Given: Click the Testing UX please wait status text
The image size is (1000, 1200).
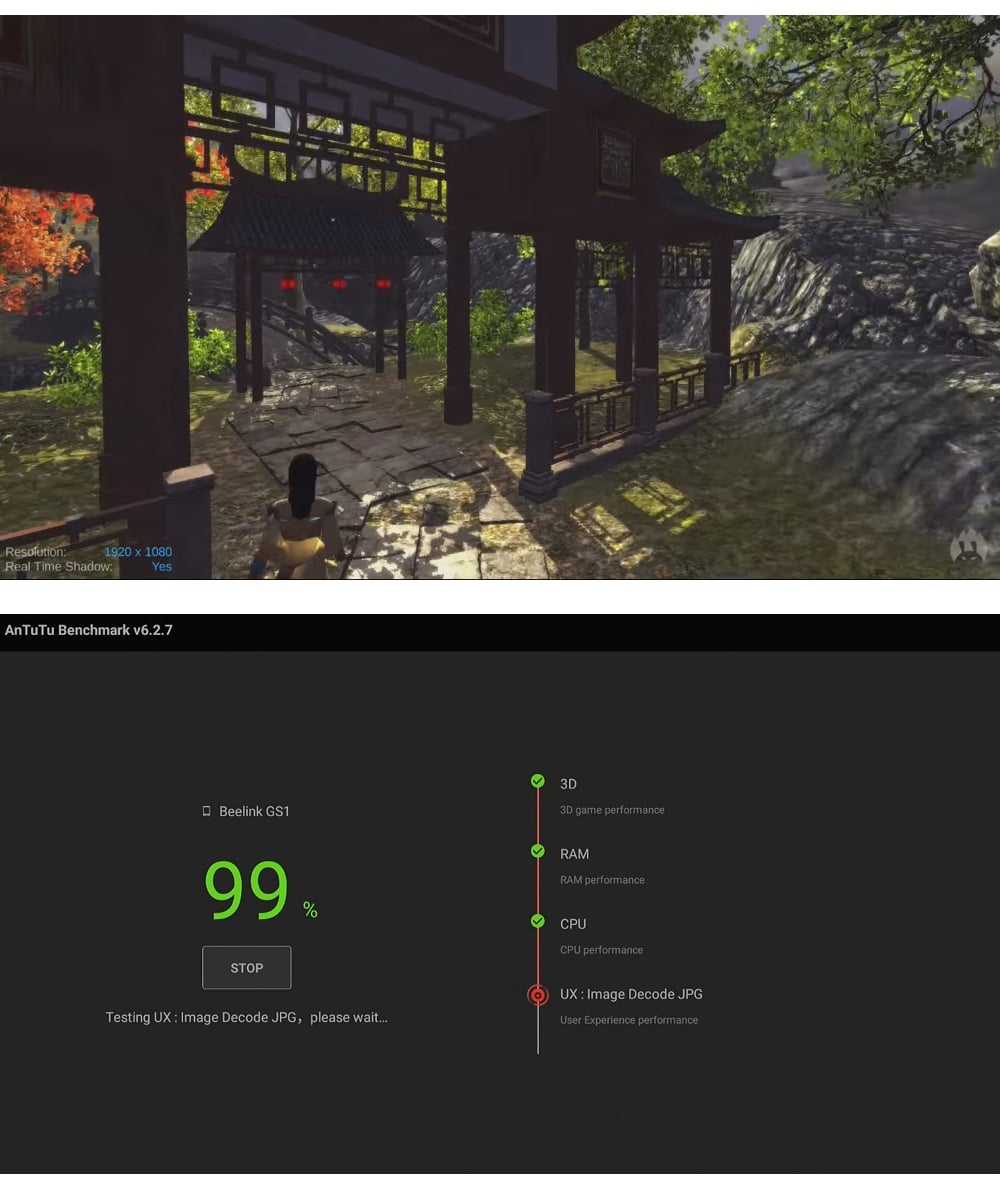Looking at the screenshot, I should click(246, 1017).
